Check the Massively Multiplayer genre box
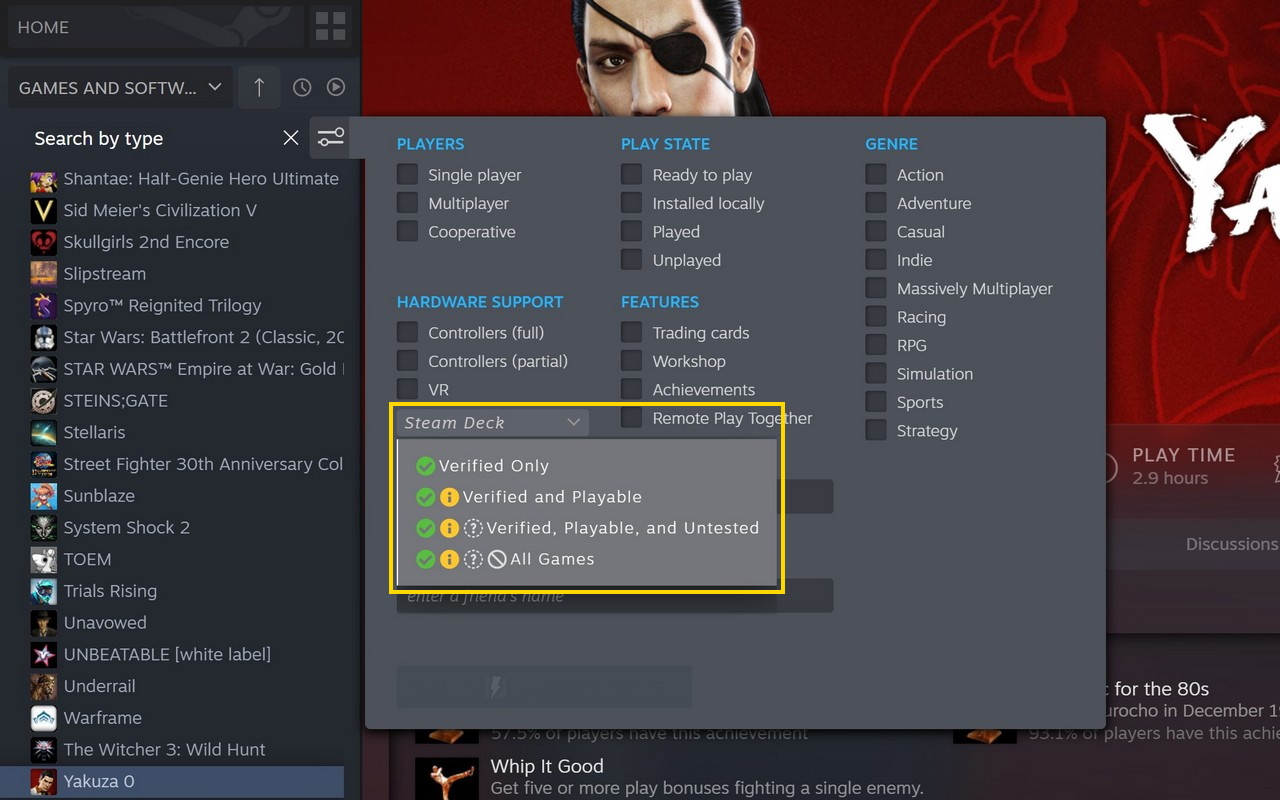 click(x=876, y=288)
